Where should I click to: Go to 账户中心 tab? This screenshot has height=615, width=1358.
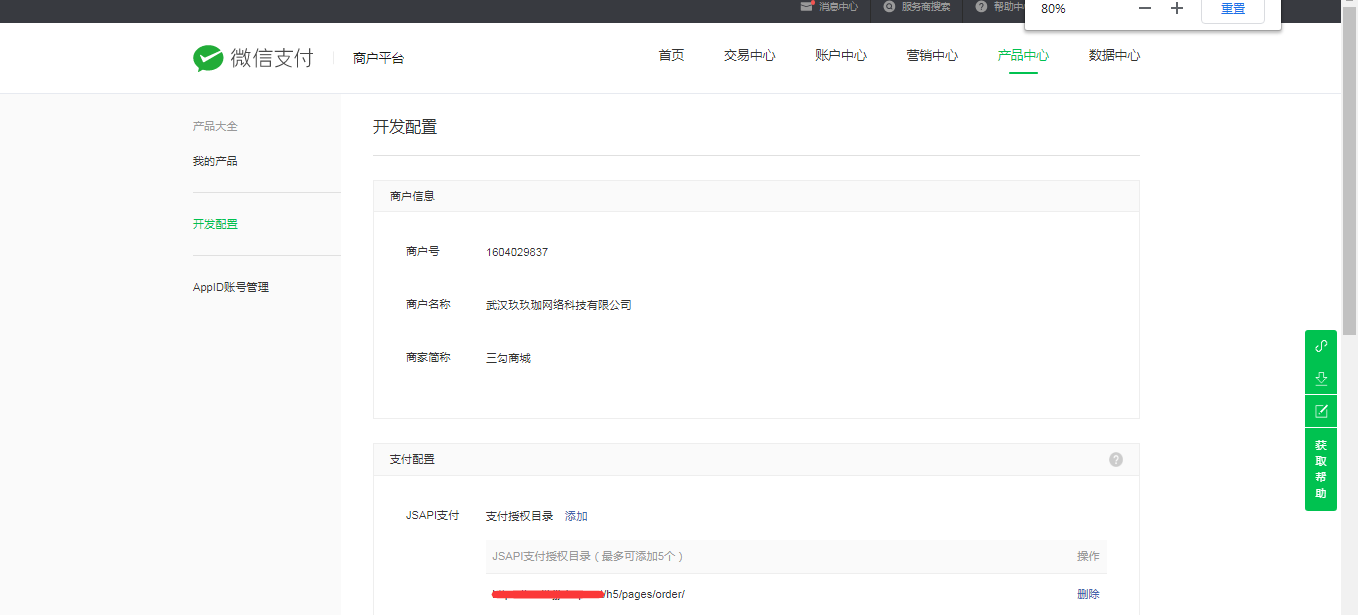[840, 56]
